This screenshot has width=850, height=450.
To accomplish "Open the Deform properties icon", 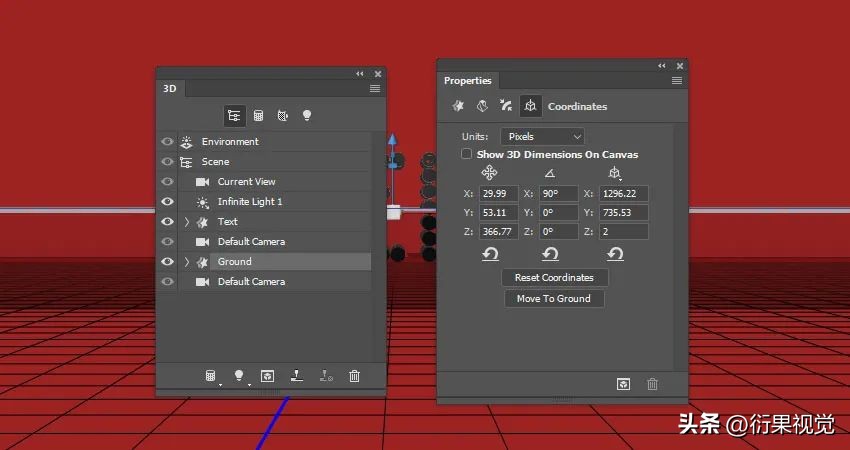I will 482,106.
